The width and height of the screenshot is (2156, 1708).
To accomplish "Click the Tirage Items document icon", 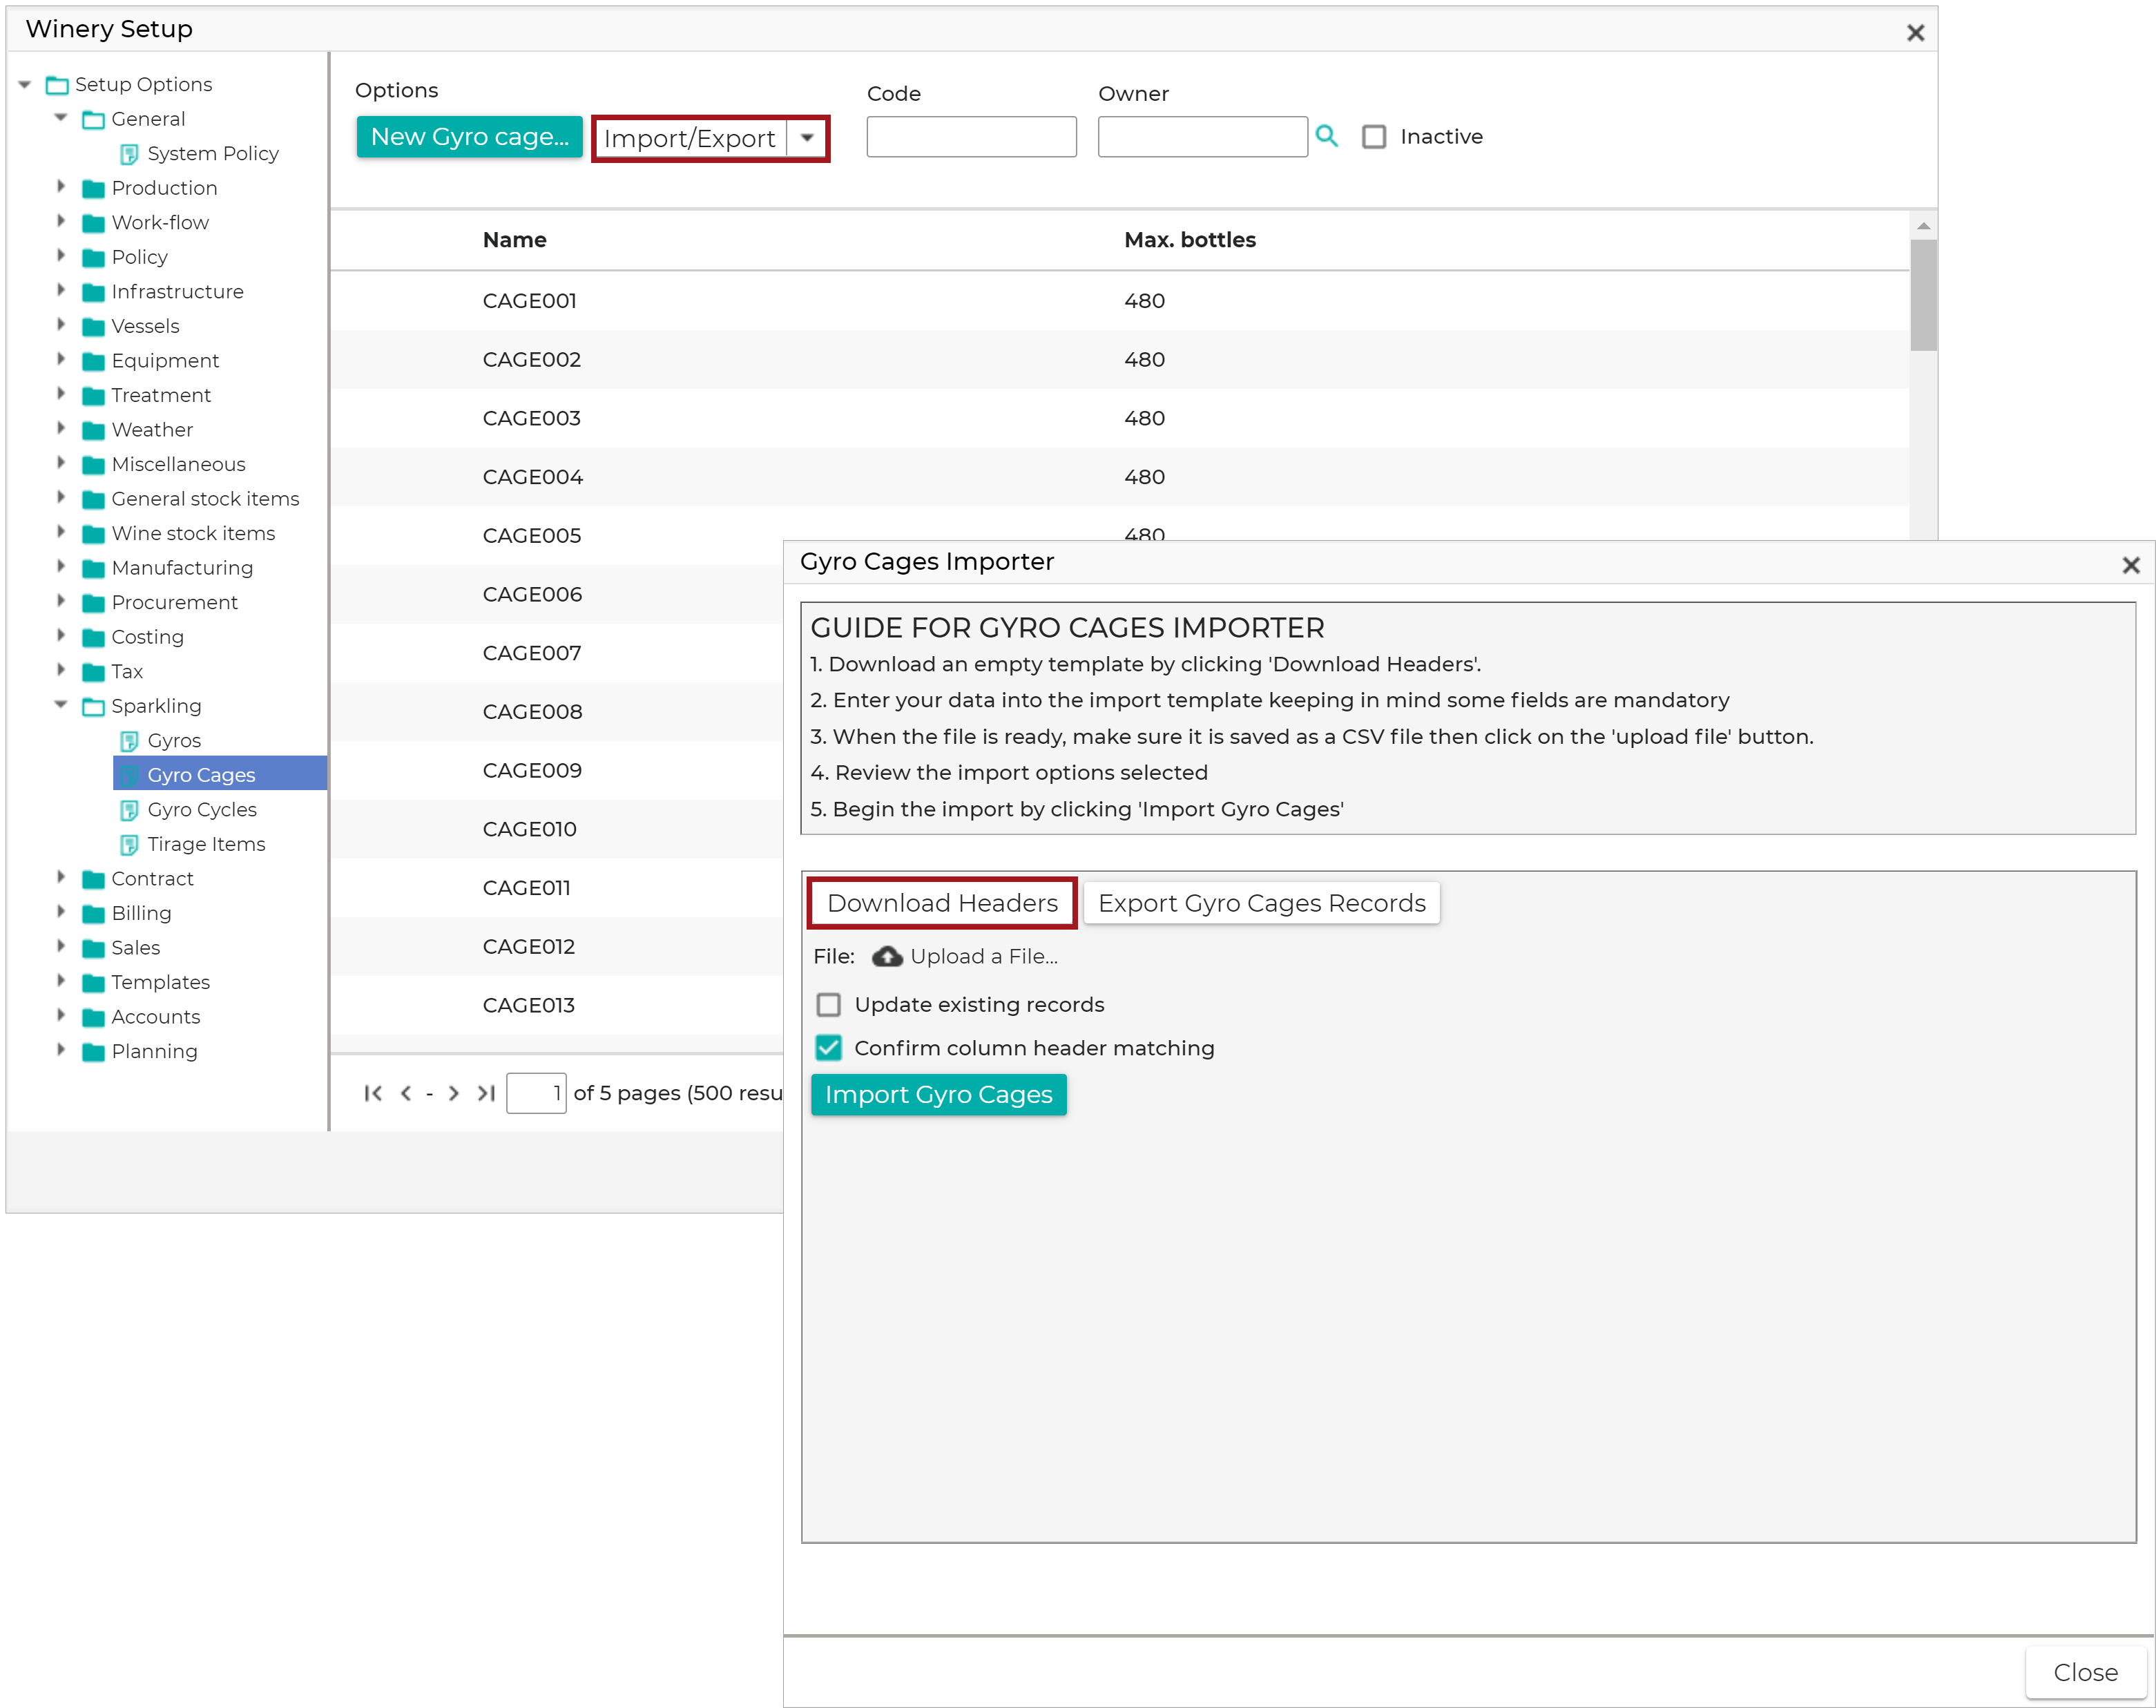I will (129, 845).
